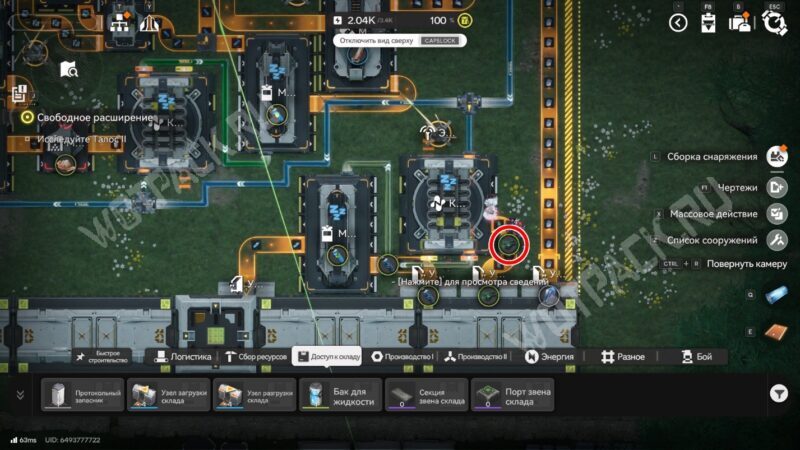Collapse the build bar with double chevron

point(19,394)
